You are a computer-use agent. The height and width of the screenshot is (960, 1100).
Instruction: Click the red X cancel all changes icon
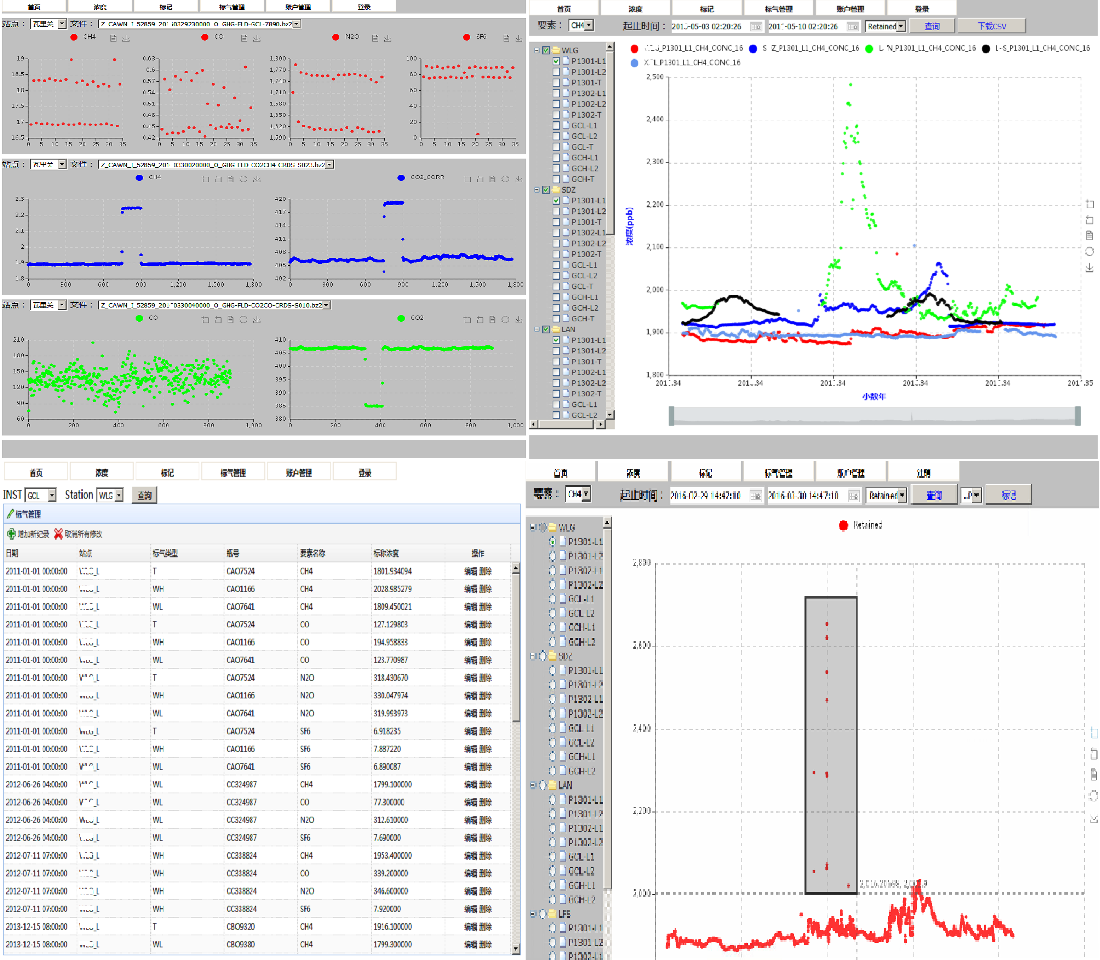pos(58,534)
